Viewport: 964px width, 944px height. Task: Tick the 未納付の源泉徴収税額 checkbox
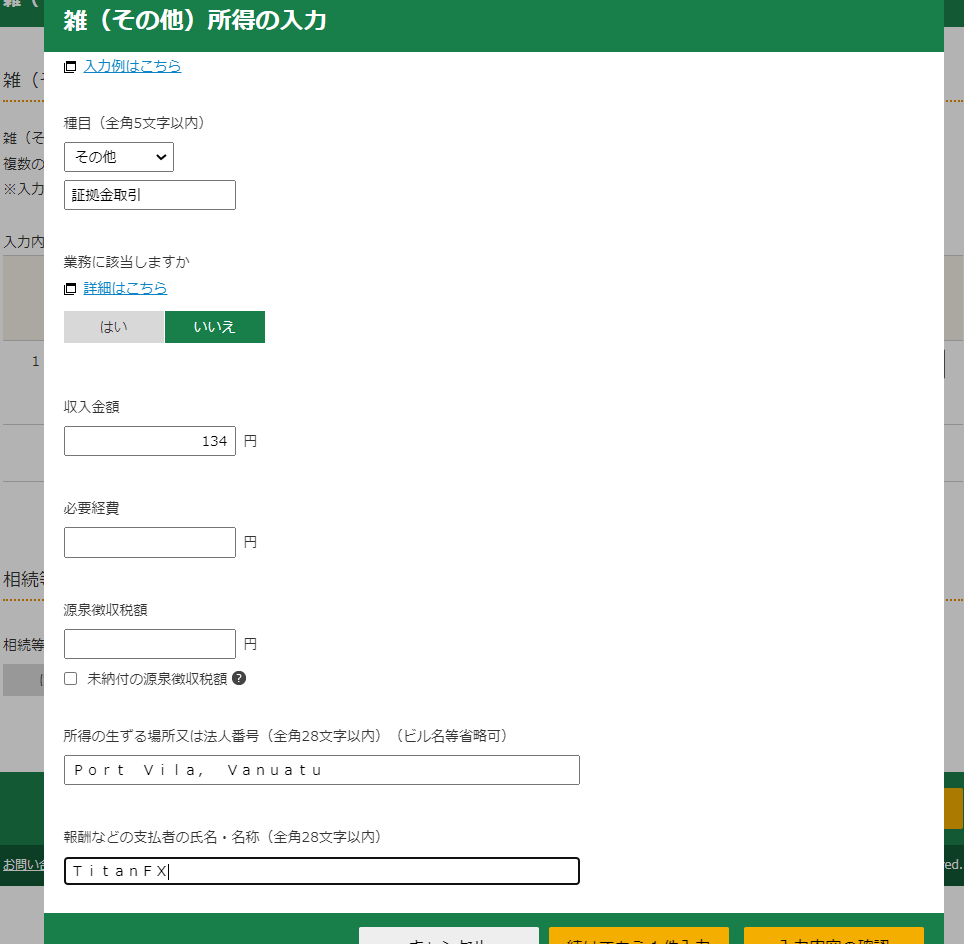71,678
